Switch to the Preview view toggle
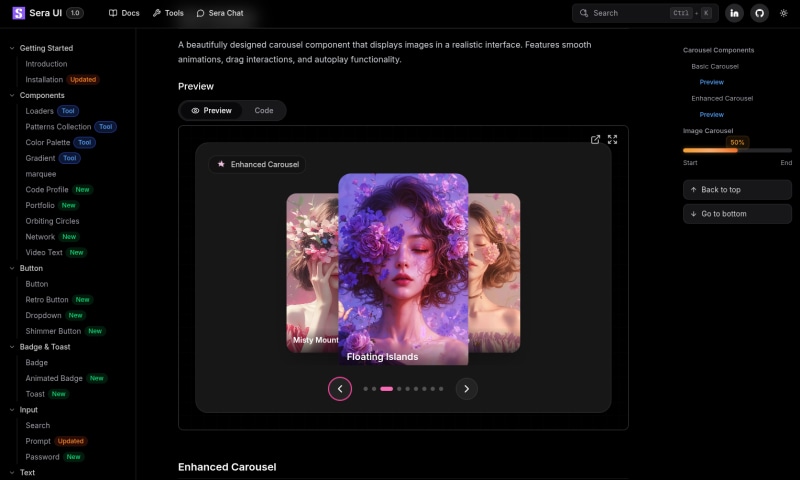This screenshot has height=480, width=800. point(211,111)
